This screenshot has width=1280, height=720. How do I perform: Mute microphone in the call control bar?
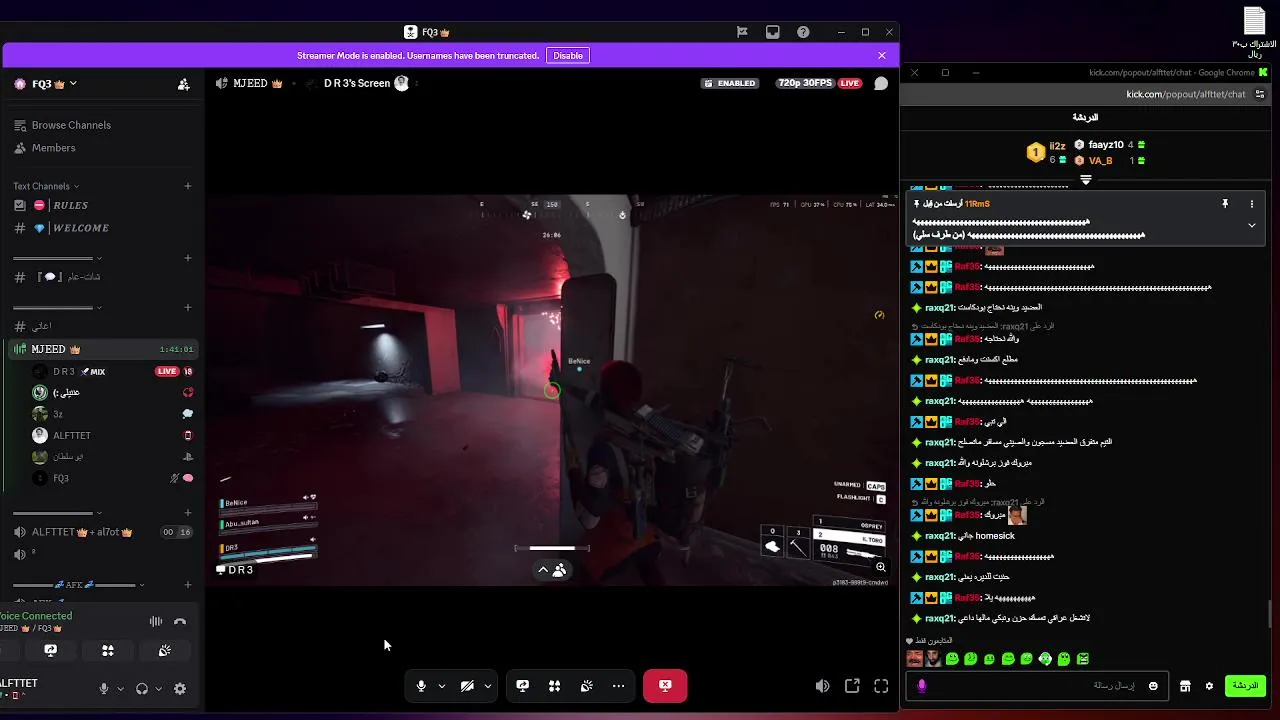421,686
